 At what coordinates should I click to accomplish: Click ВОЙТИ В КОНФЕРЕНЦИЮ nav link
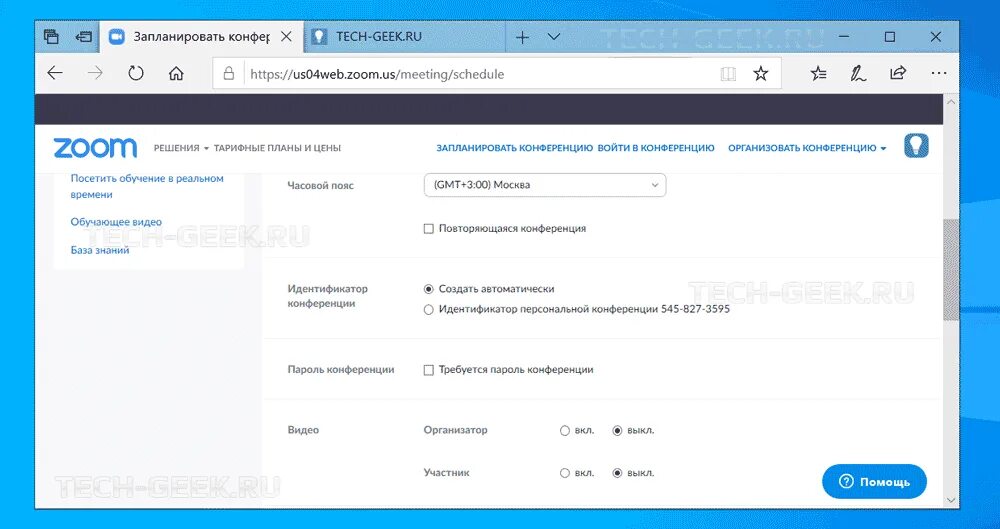click(656, 148)
